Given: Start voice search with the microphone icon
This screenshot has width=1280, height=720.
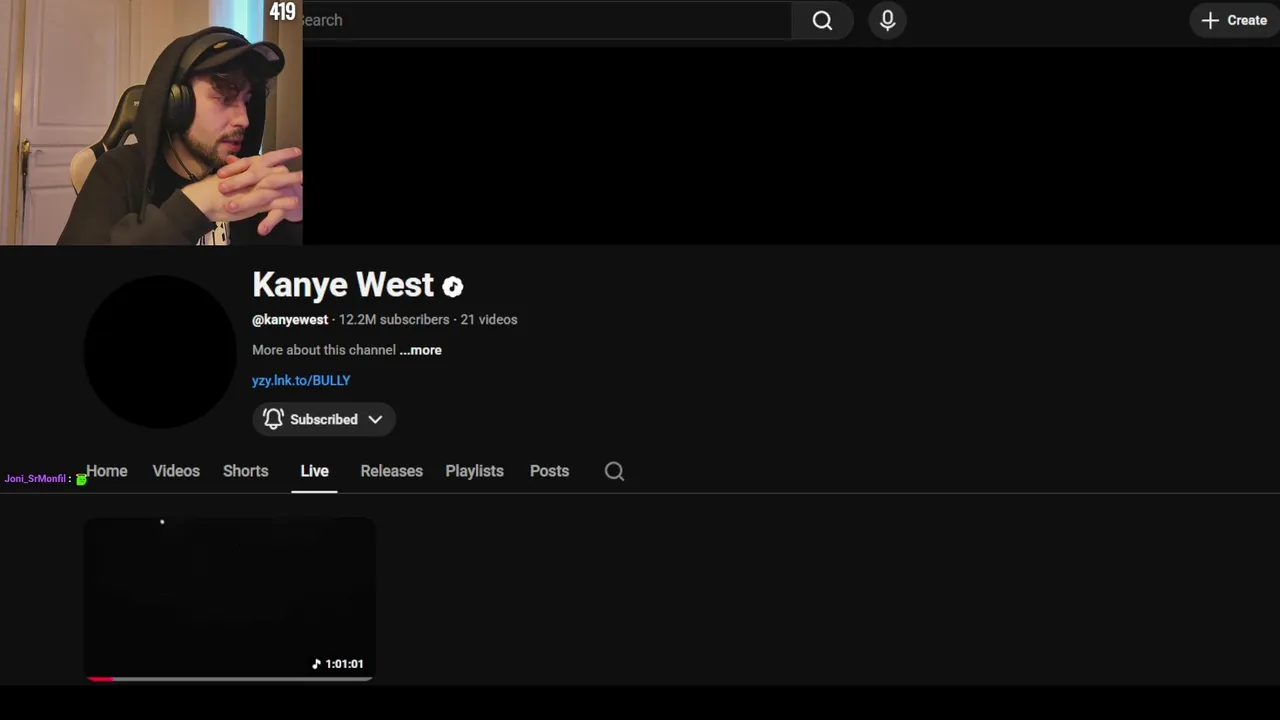Looking at the screenshot, I should point(887,20).
